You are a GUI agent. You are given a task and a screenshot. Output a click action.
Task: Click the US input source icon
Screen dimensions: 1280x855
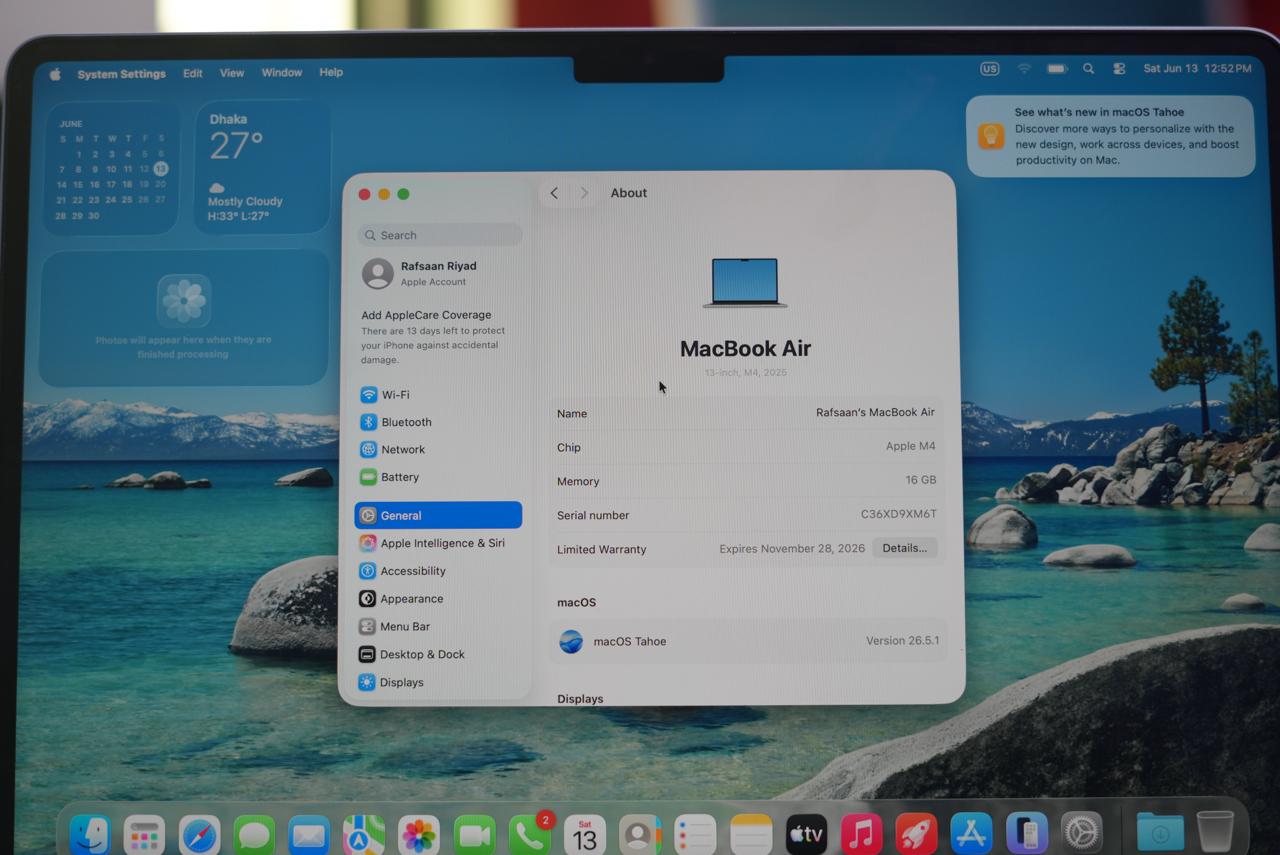point(990,69)
